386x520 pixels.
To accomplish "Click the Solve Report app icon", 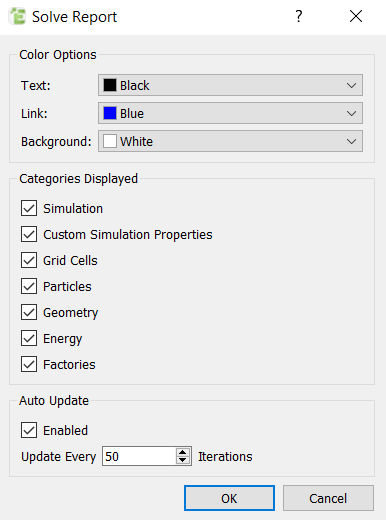I will coord(18,16).
